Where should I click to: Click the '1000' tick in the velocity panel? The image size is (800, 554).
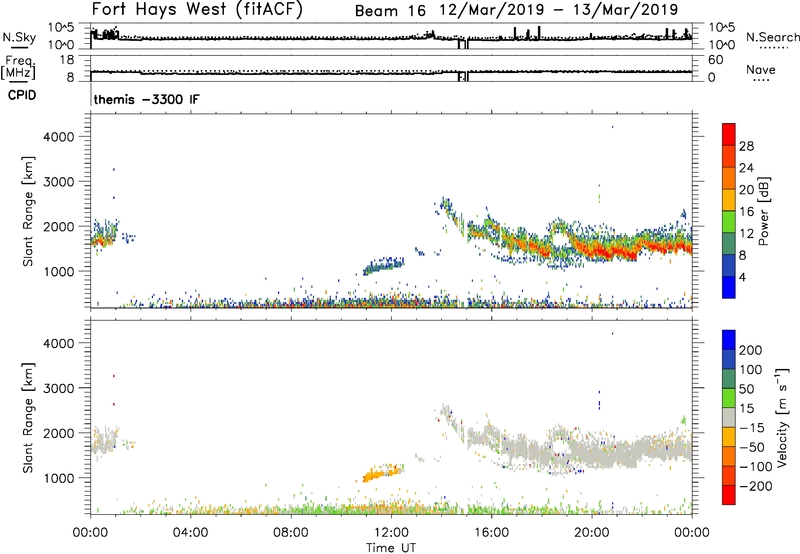(59, 478)
